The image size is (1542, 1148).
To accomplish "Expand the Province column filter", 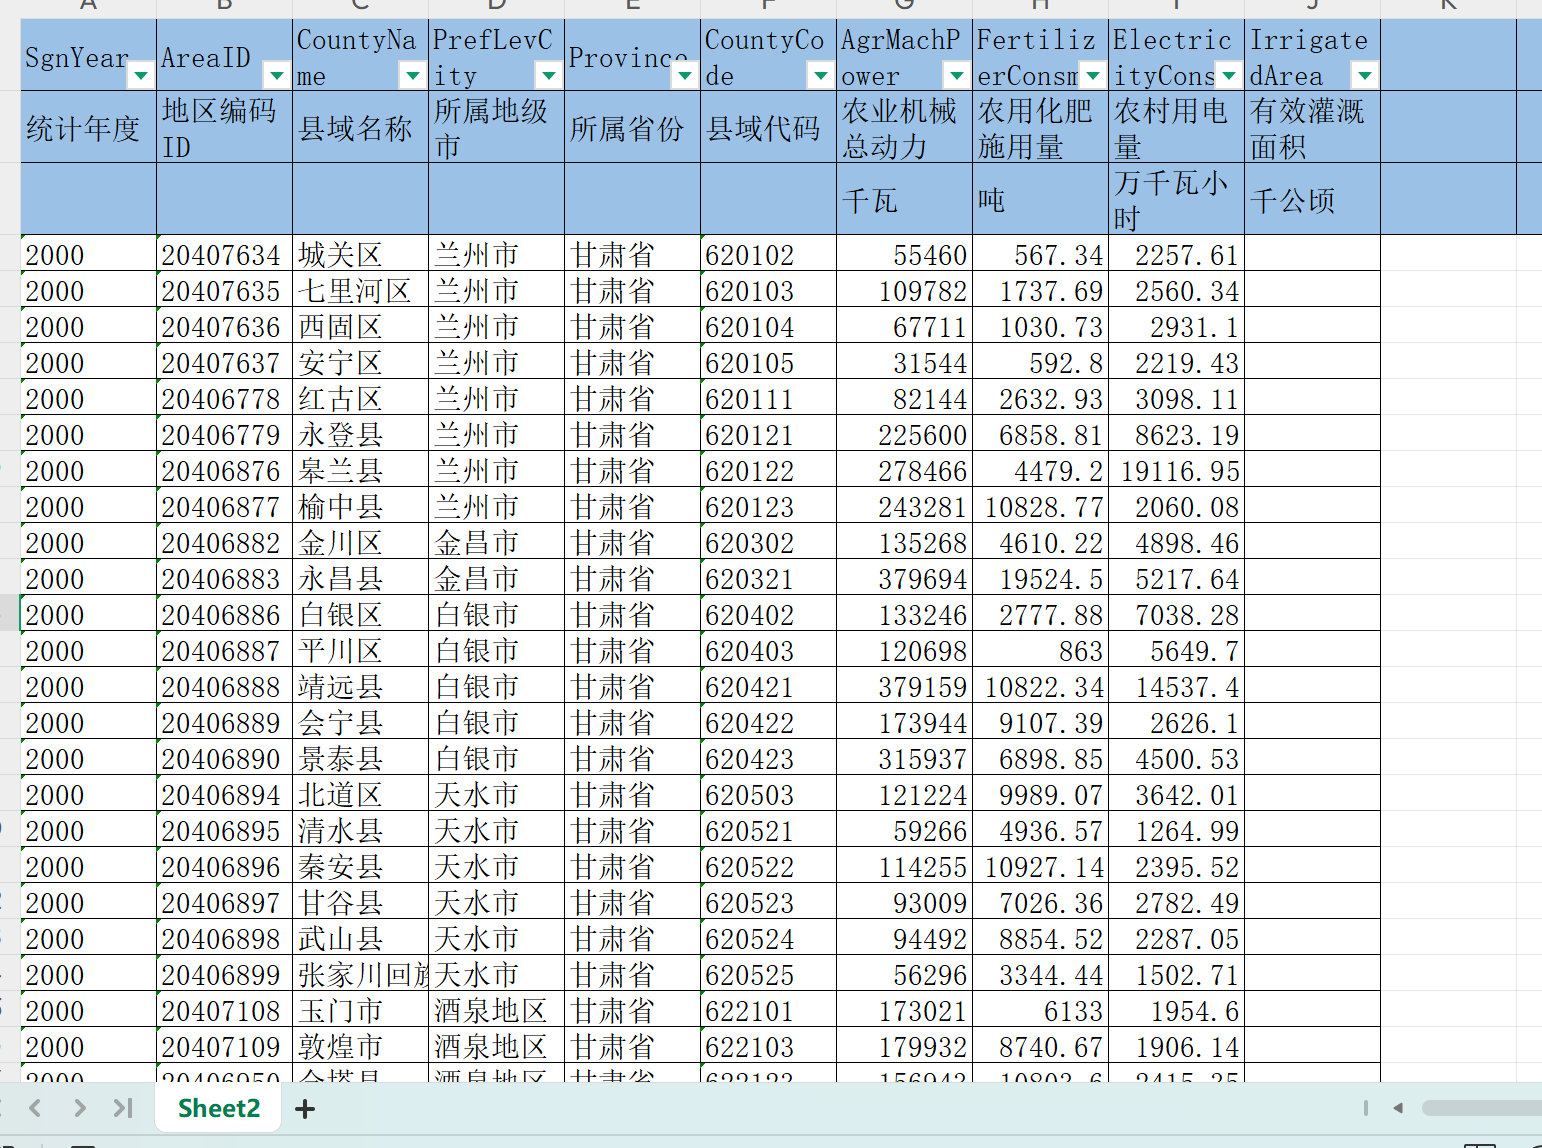I will 685,76.
